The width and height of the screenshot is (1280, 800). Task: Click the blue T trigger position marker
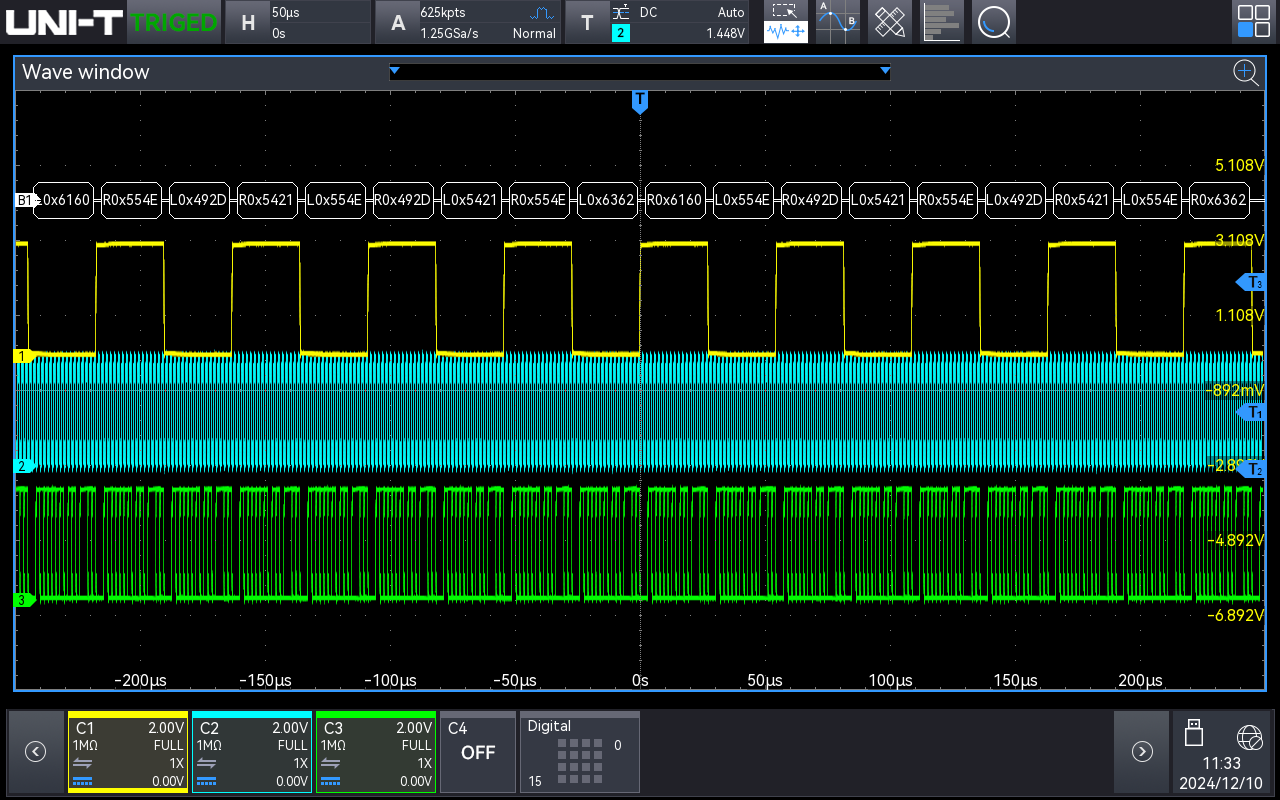point(640,101)
